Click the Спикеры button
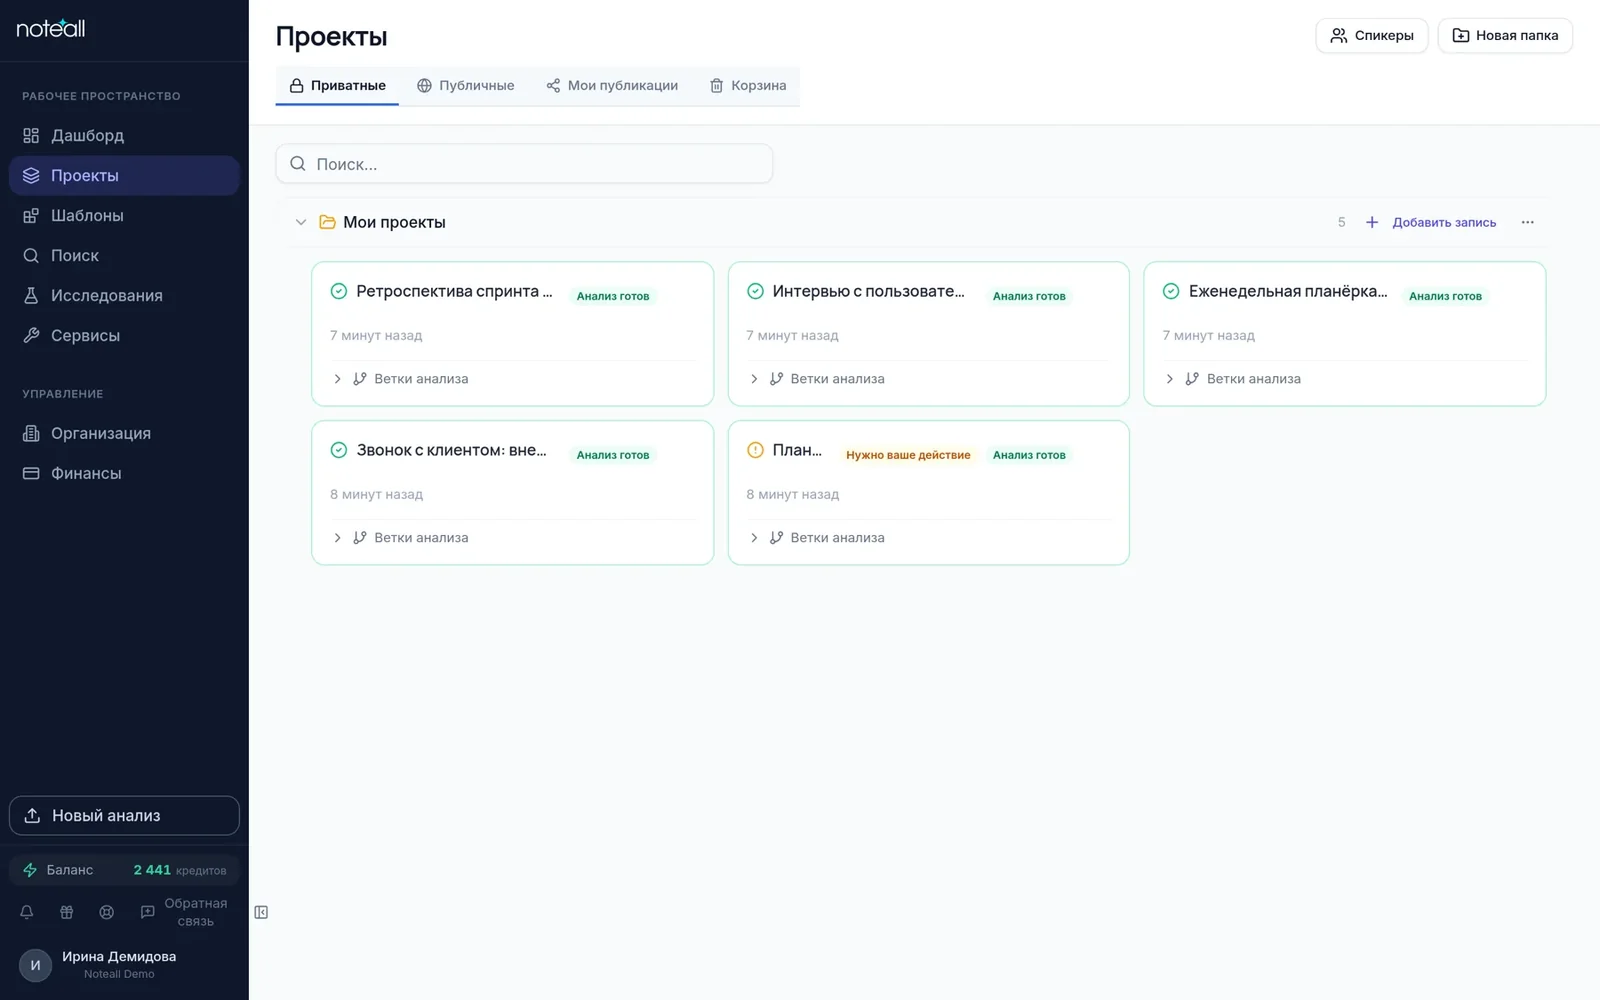Viewport: 1600px width, 1000px height. click(x=1371, y=35)
